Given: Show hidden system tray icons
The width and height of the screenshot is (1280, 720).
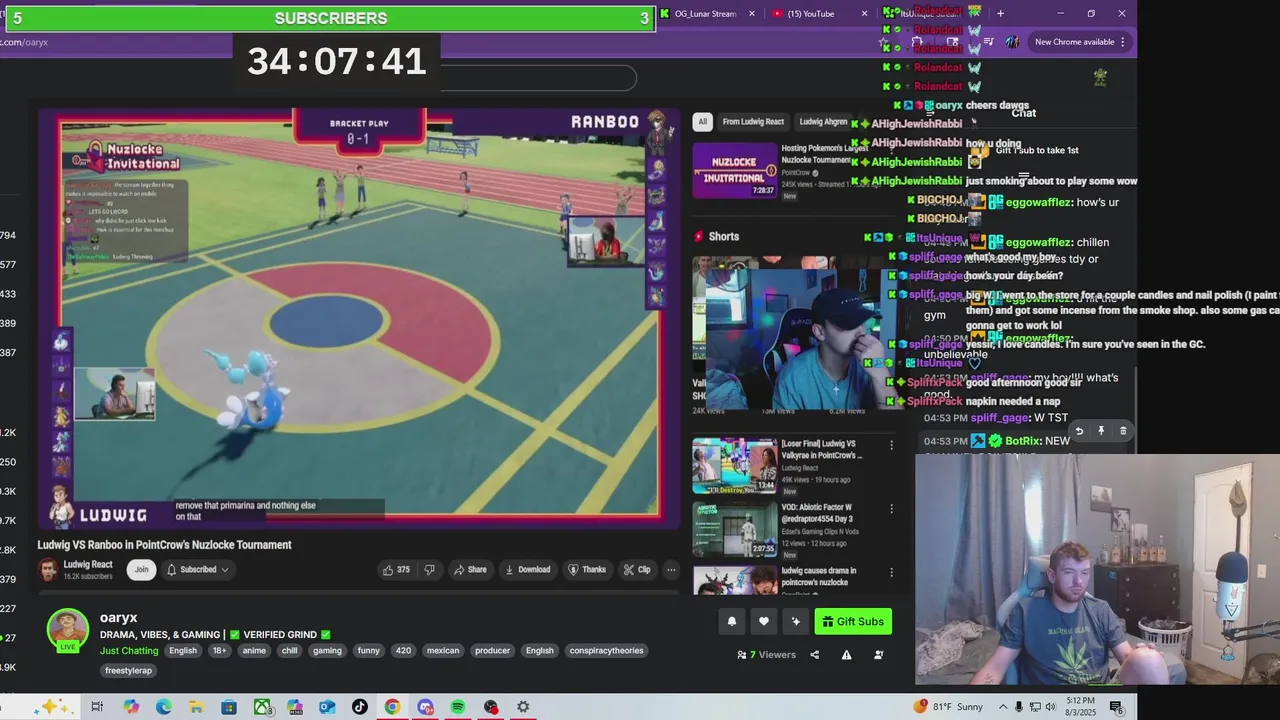Looking at the screenshot, I should tap(1003, 707).
